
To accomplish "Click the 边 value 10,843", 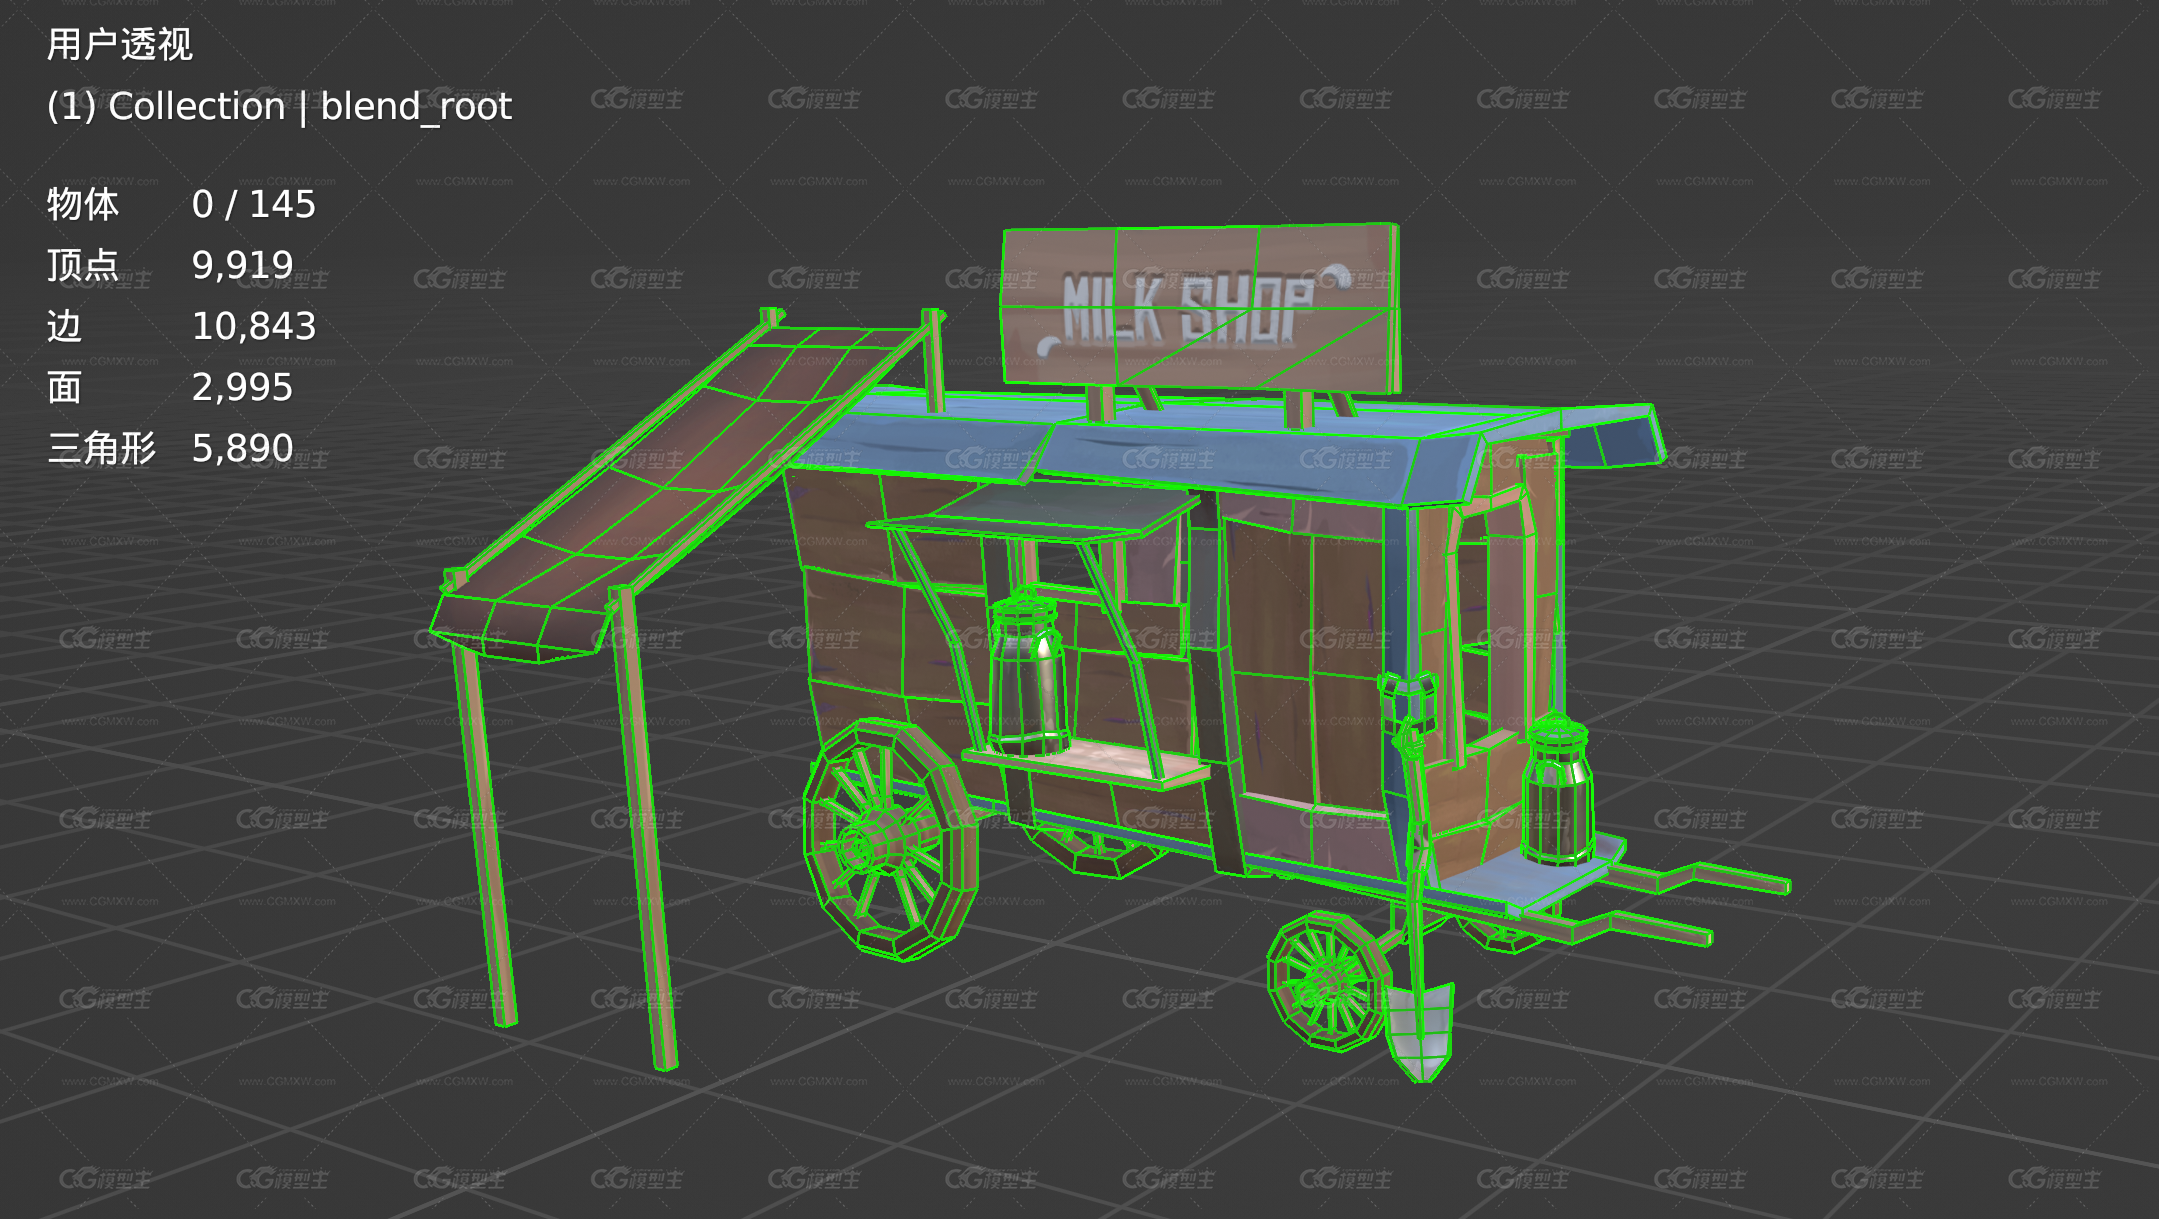I will pyautogui.click(x=254, y=326).
